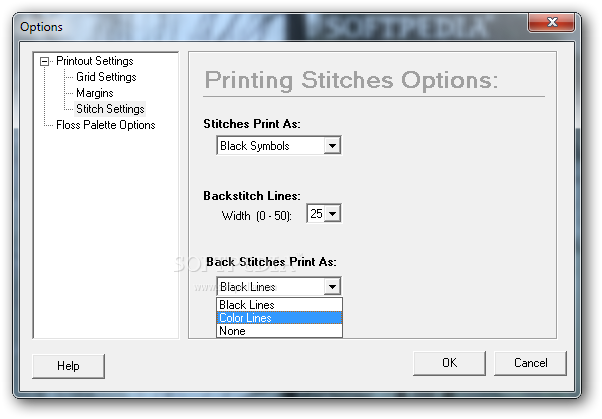
Task: Open Margins settings page
Action: pyautogui.click(x=95, y=93)
